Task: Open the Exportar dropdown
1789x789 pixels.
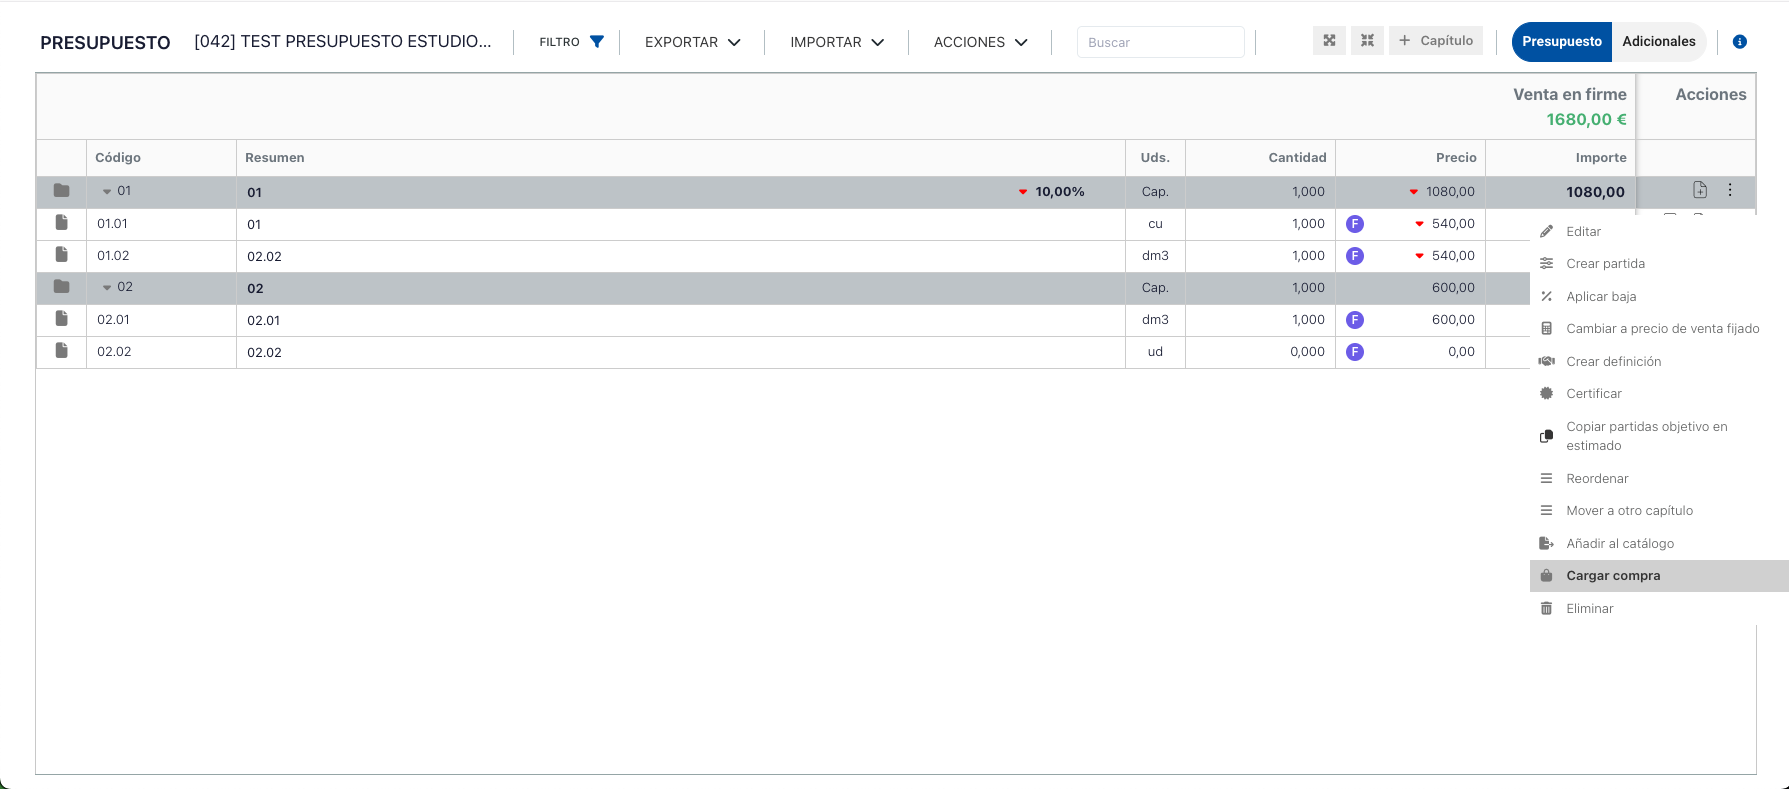Action: 692,42
